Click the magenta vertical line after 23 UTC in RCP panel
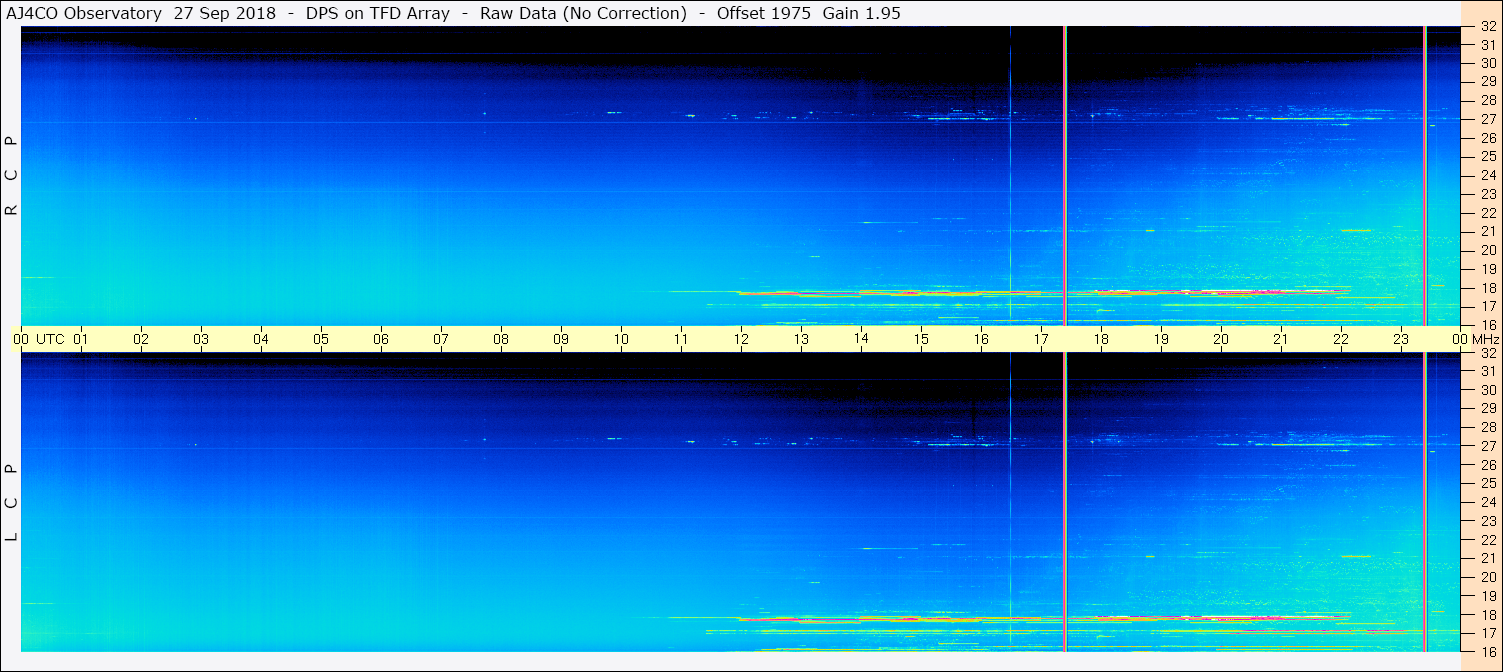1503x672 pixels. point(1424,175)
